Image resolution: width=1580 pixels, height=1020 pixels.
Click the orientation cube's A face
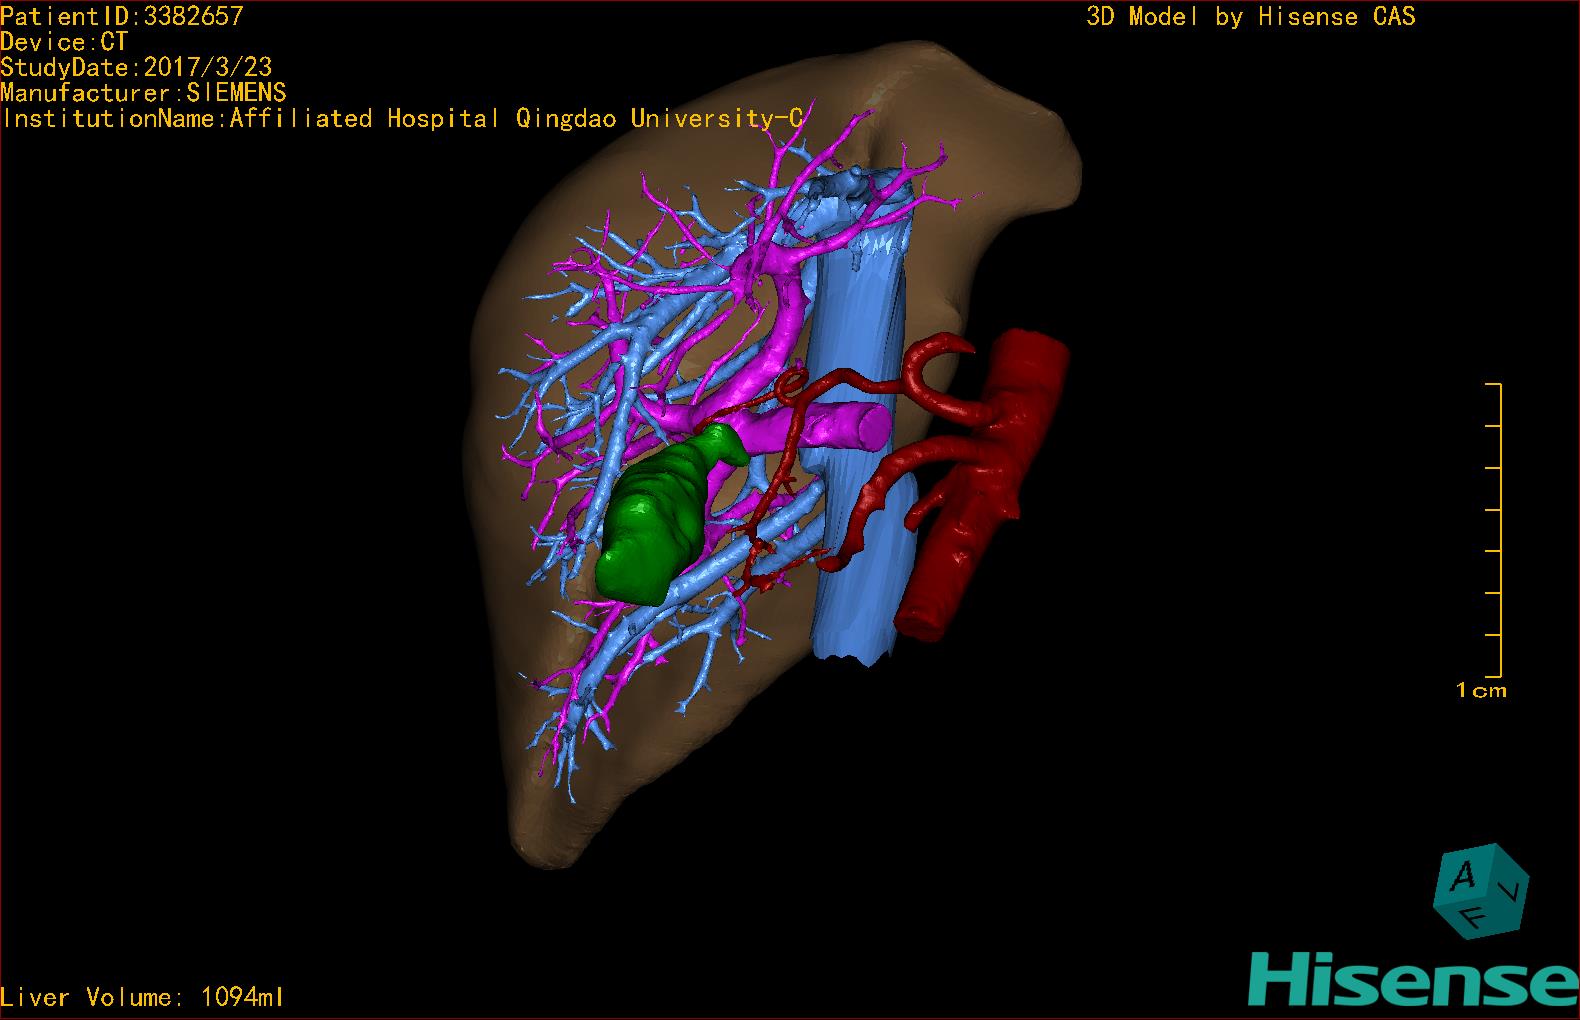(x=1465, y=876)
